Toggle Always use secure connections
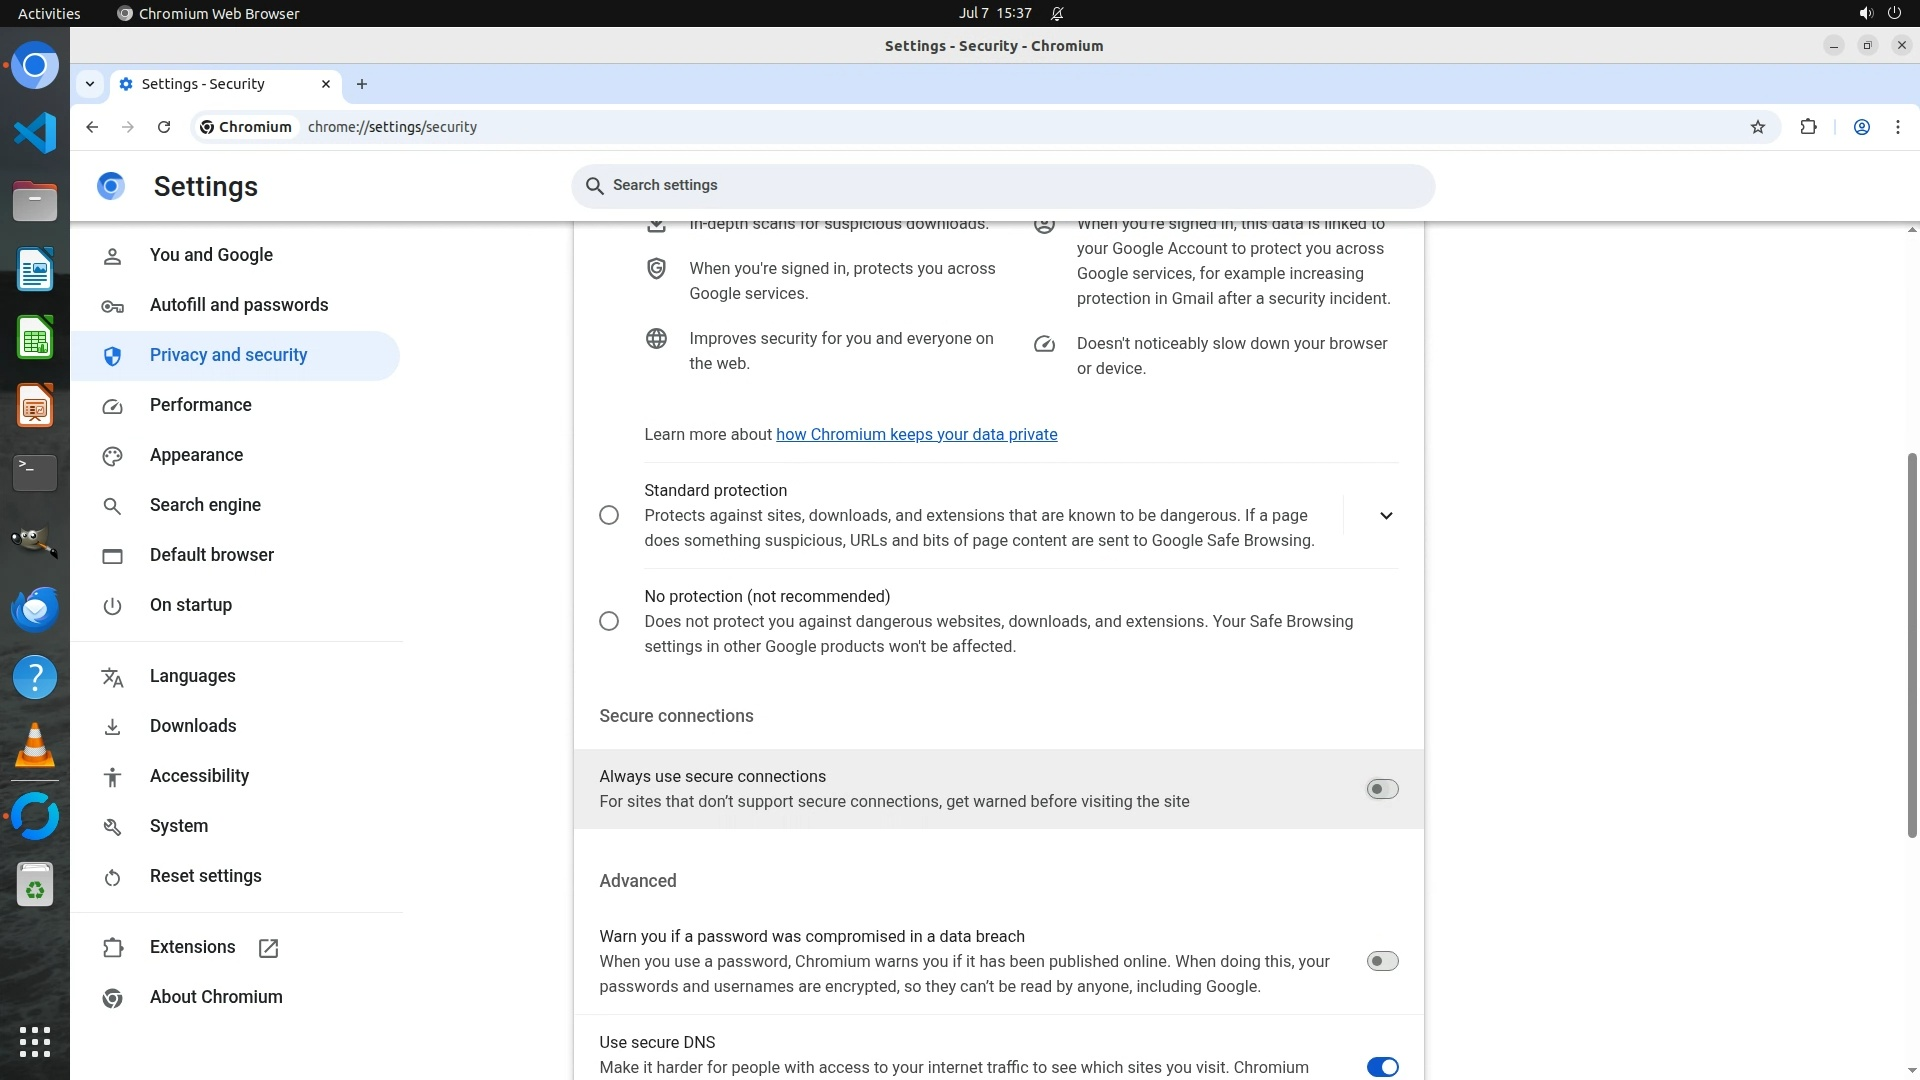 [x=1381, y=789]
